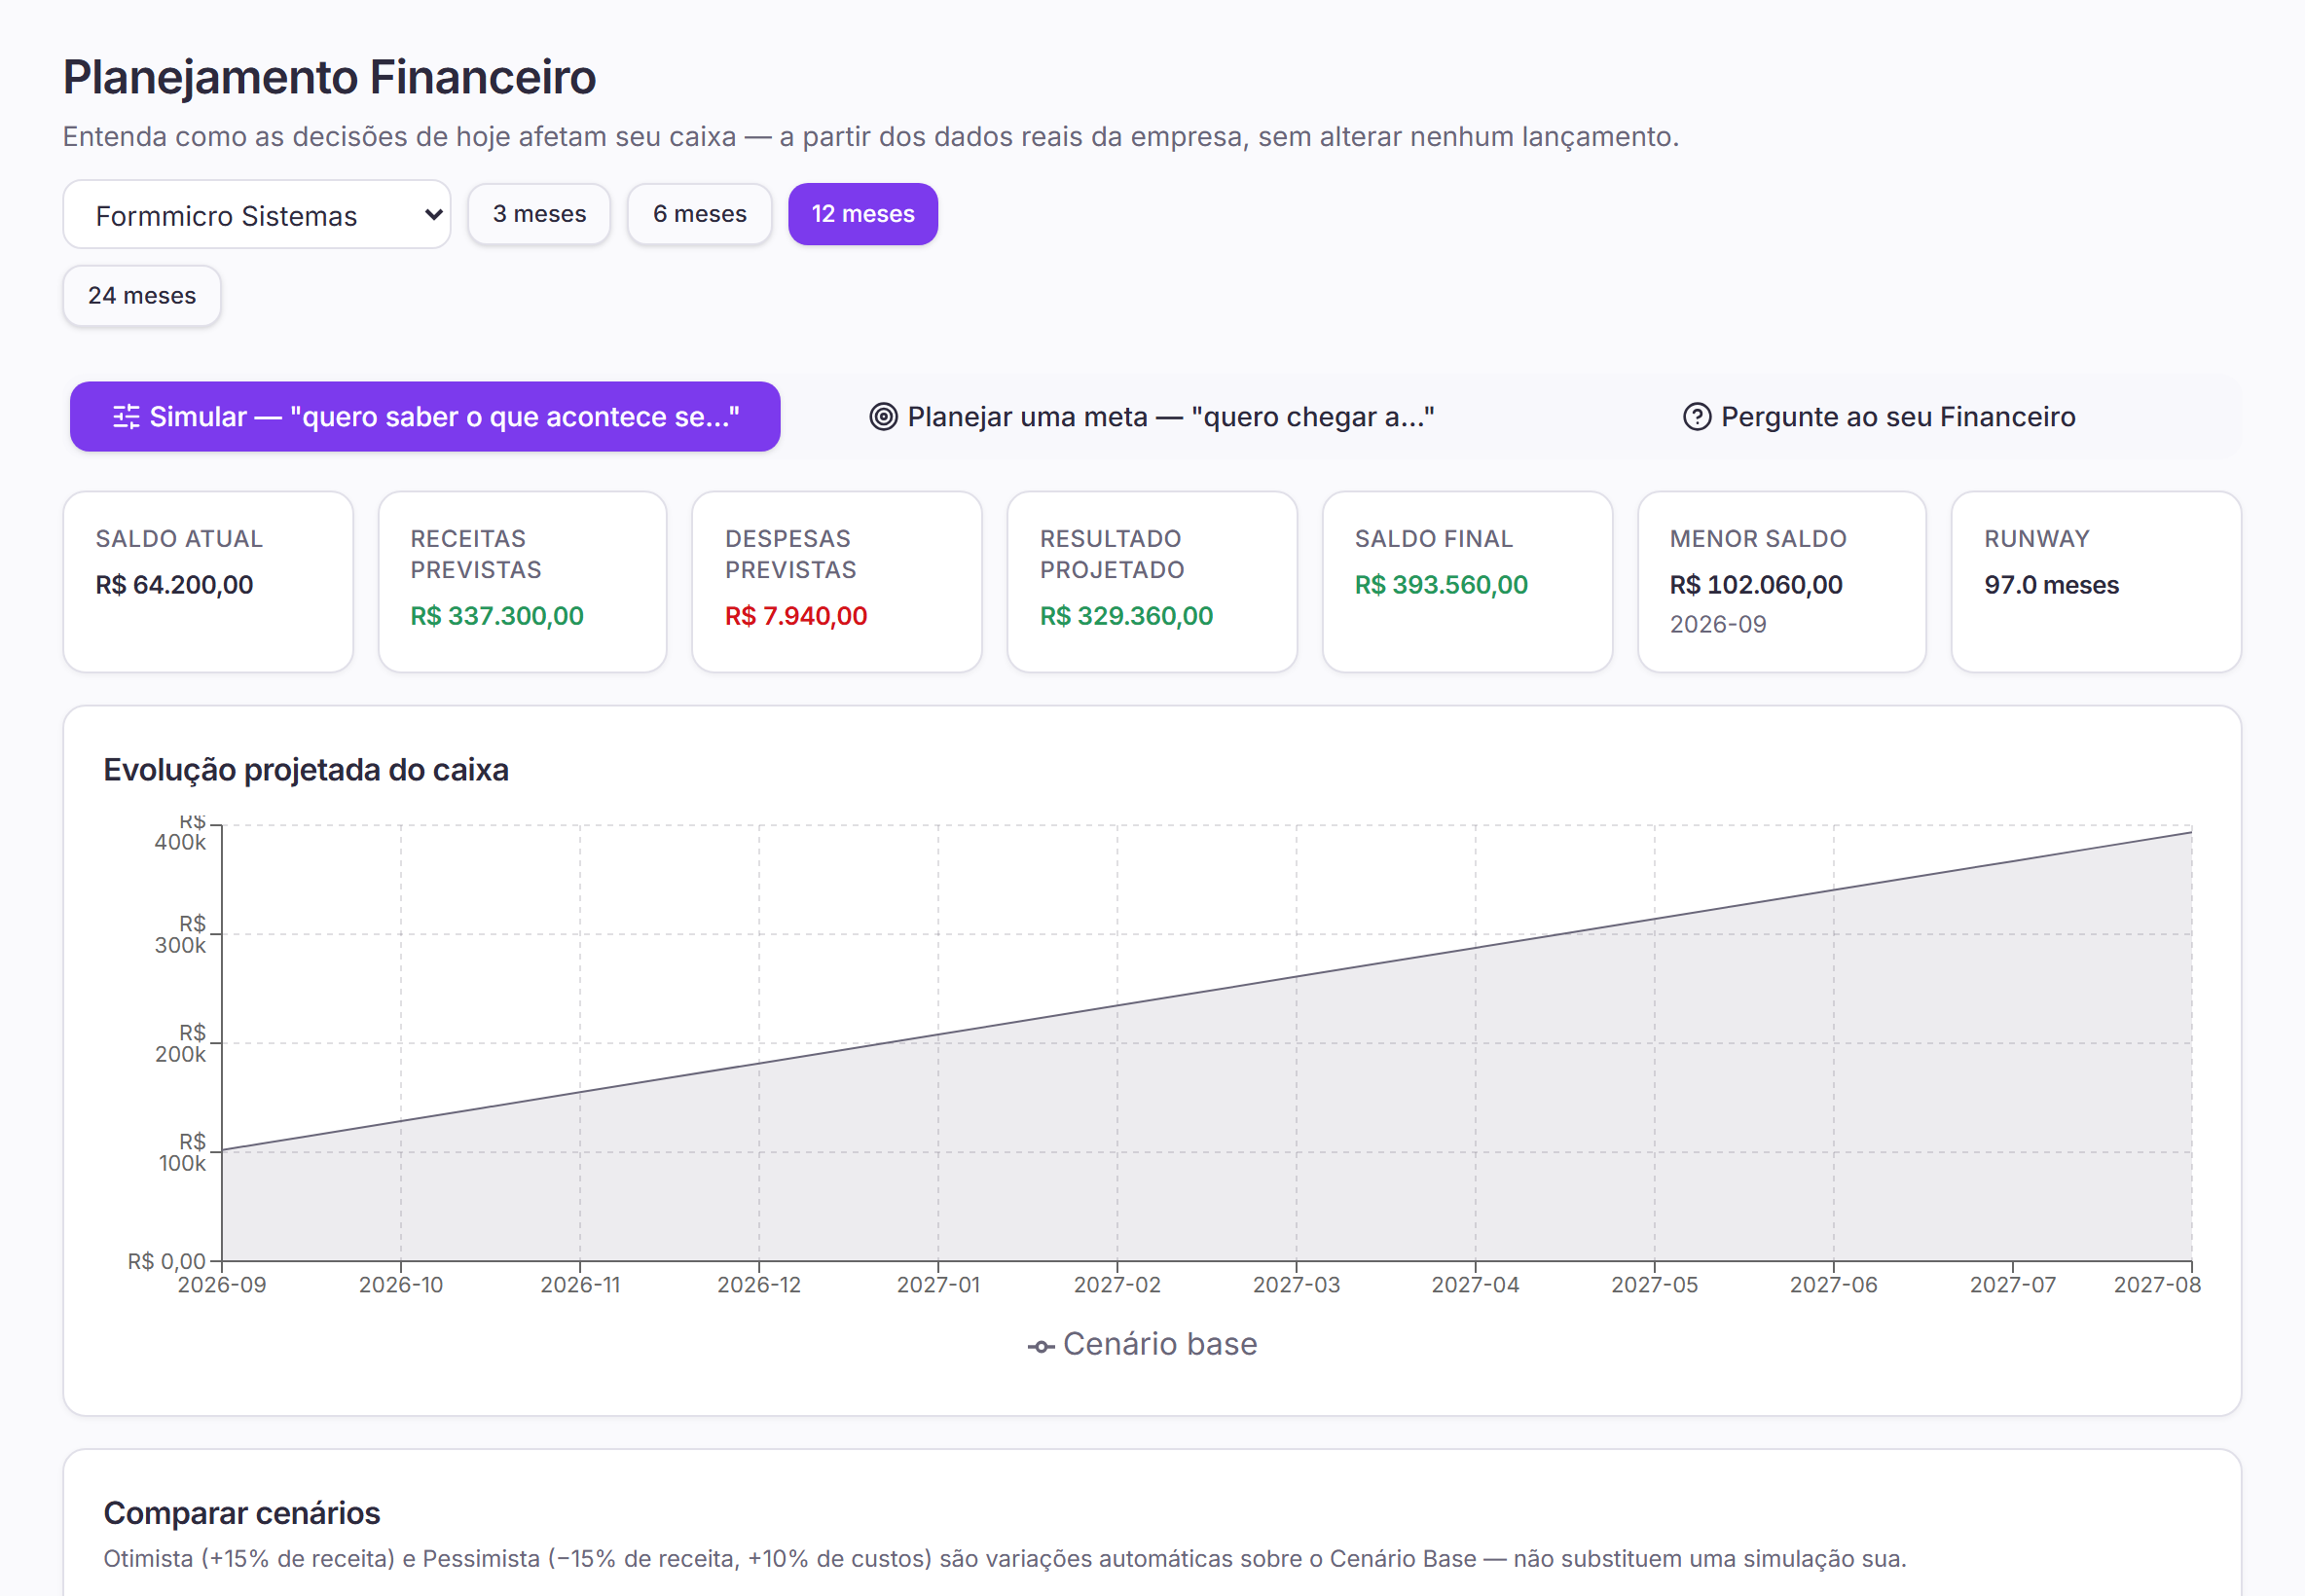Switch to Pergunte ao seu Financeiro tab
Screen dimensions: 2305x1596
click(1879, 416)
